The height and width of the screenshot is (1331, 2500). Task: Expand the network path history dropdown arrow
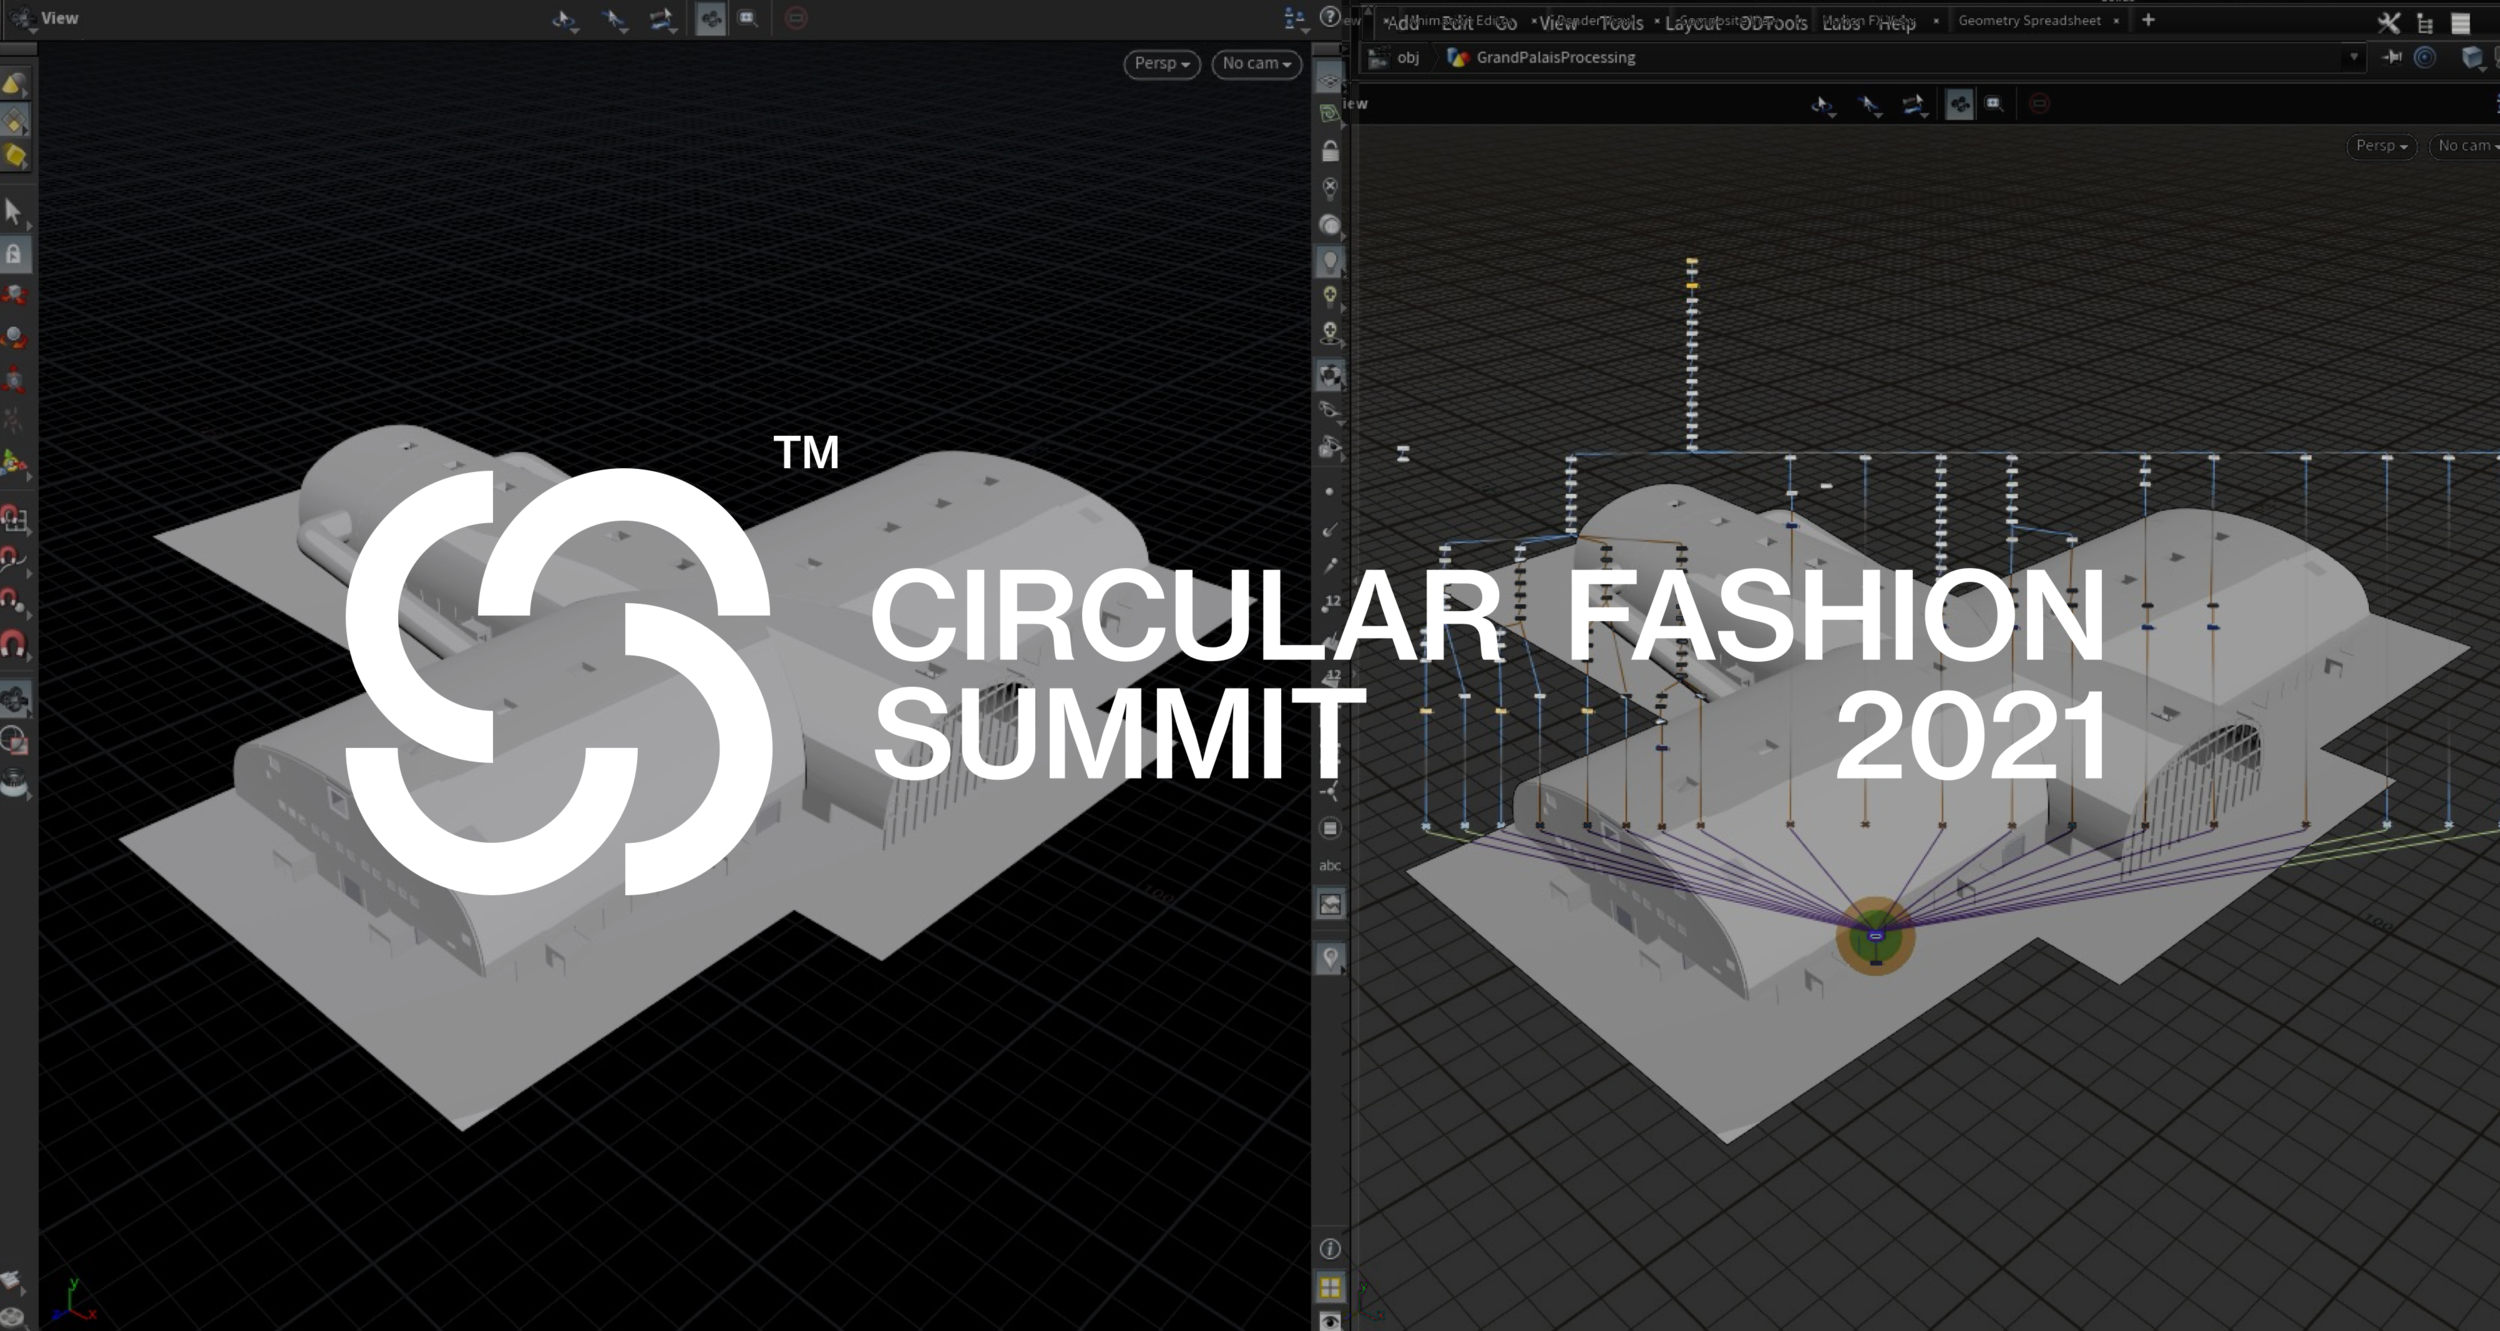pyautogui.click(x=2354, y=57)
